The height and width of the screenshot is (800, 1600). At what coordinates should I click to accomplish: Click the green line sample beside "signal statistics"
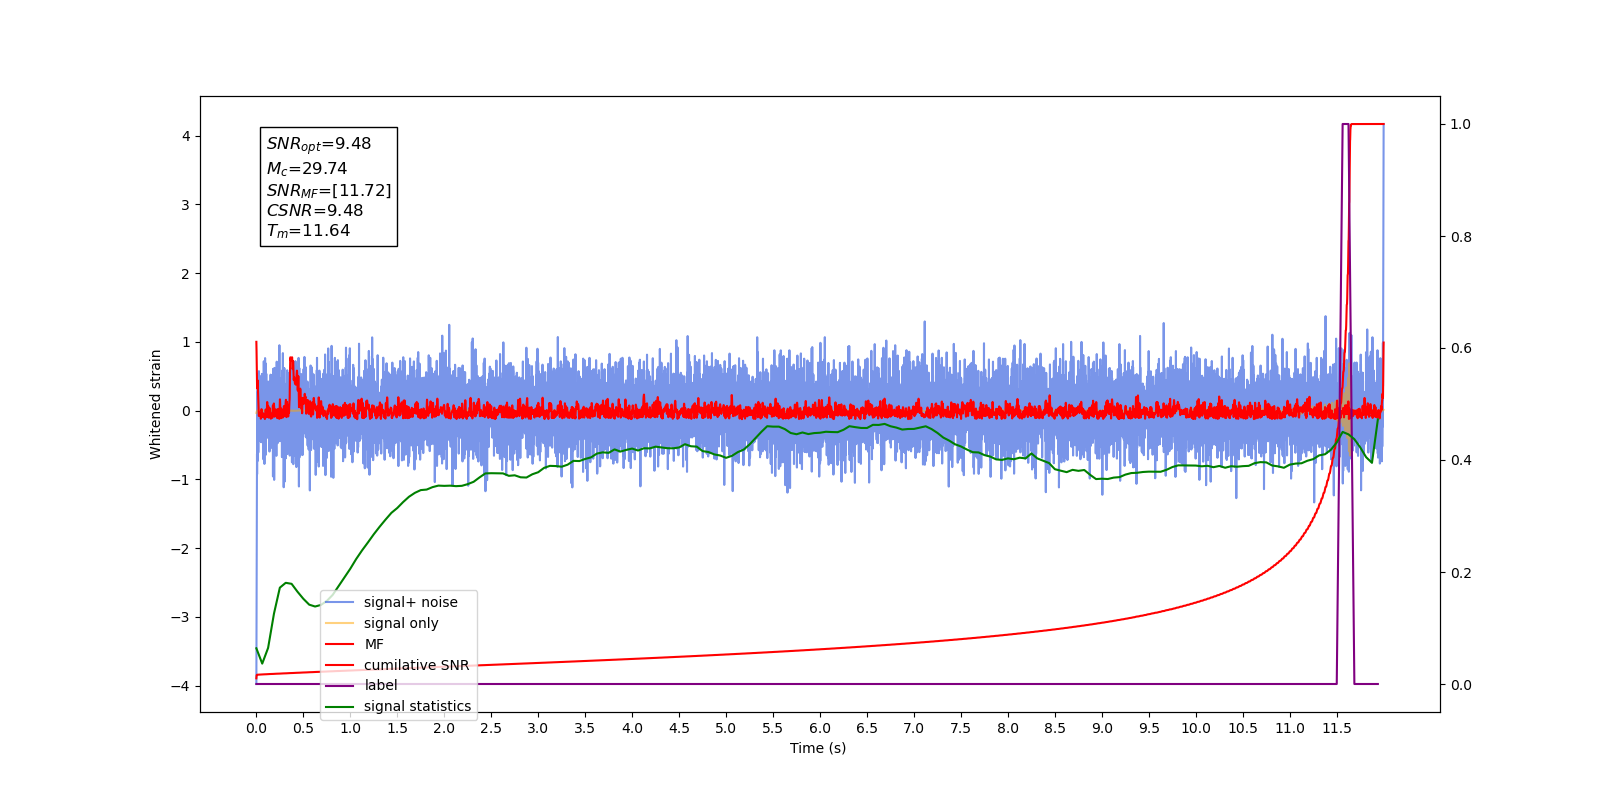[340, 706]
